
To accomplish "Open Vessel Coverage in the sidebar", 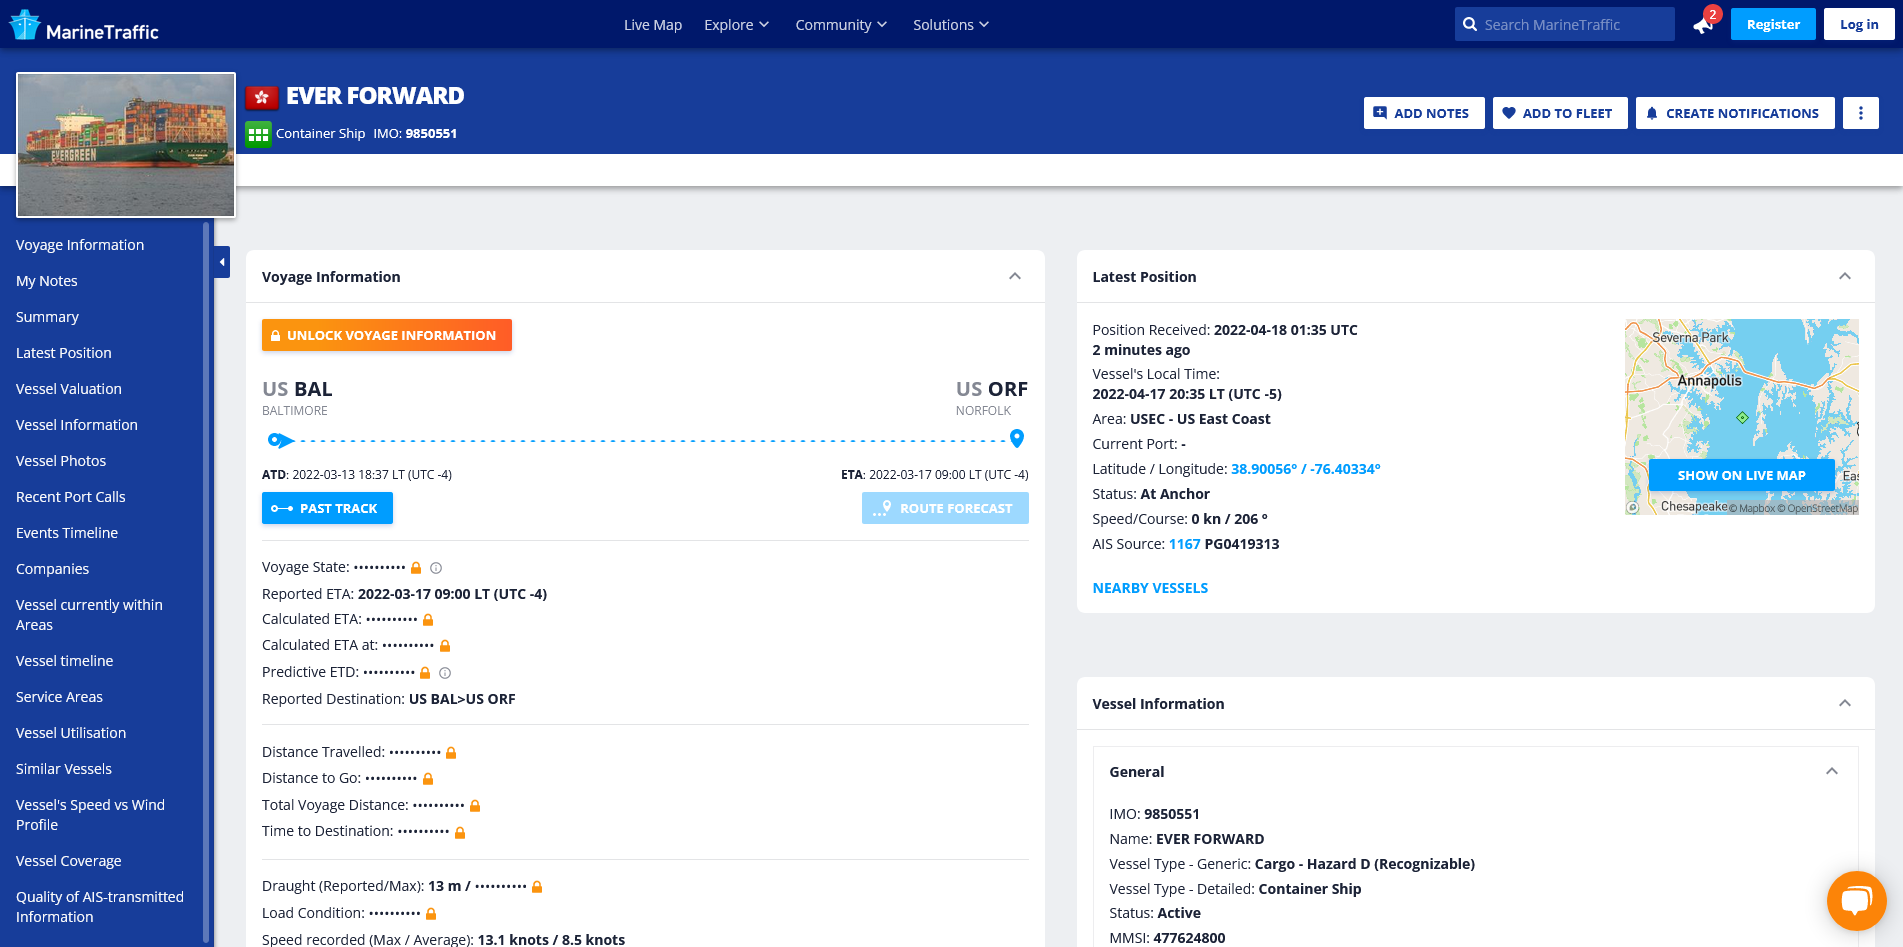I will pos(69,861).
